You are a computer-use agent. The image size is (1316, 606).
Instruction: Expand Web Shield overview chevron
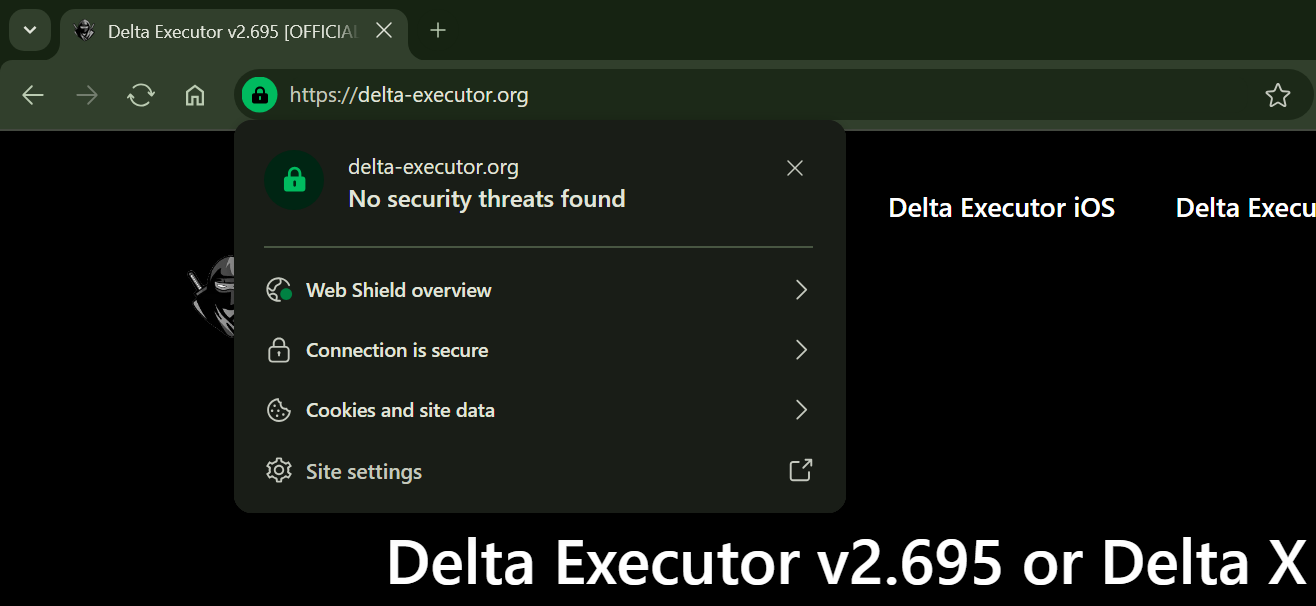(800, 290)
